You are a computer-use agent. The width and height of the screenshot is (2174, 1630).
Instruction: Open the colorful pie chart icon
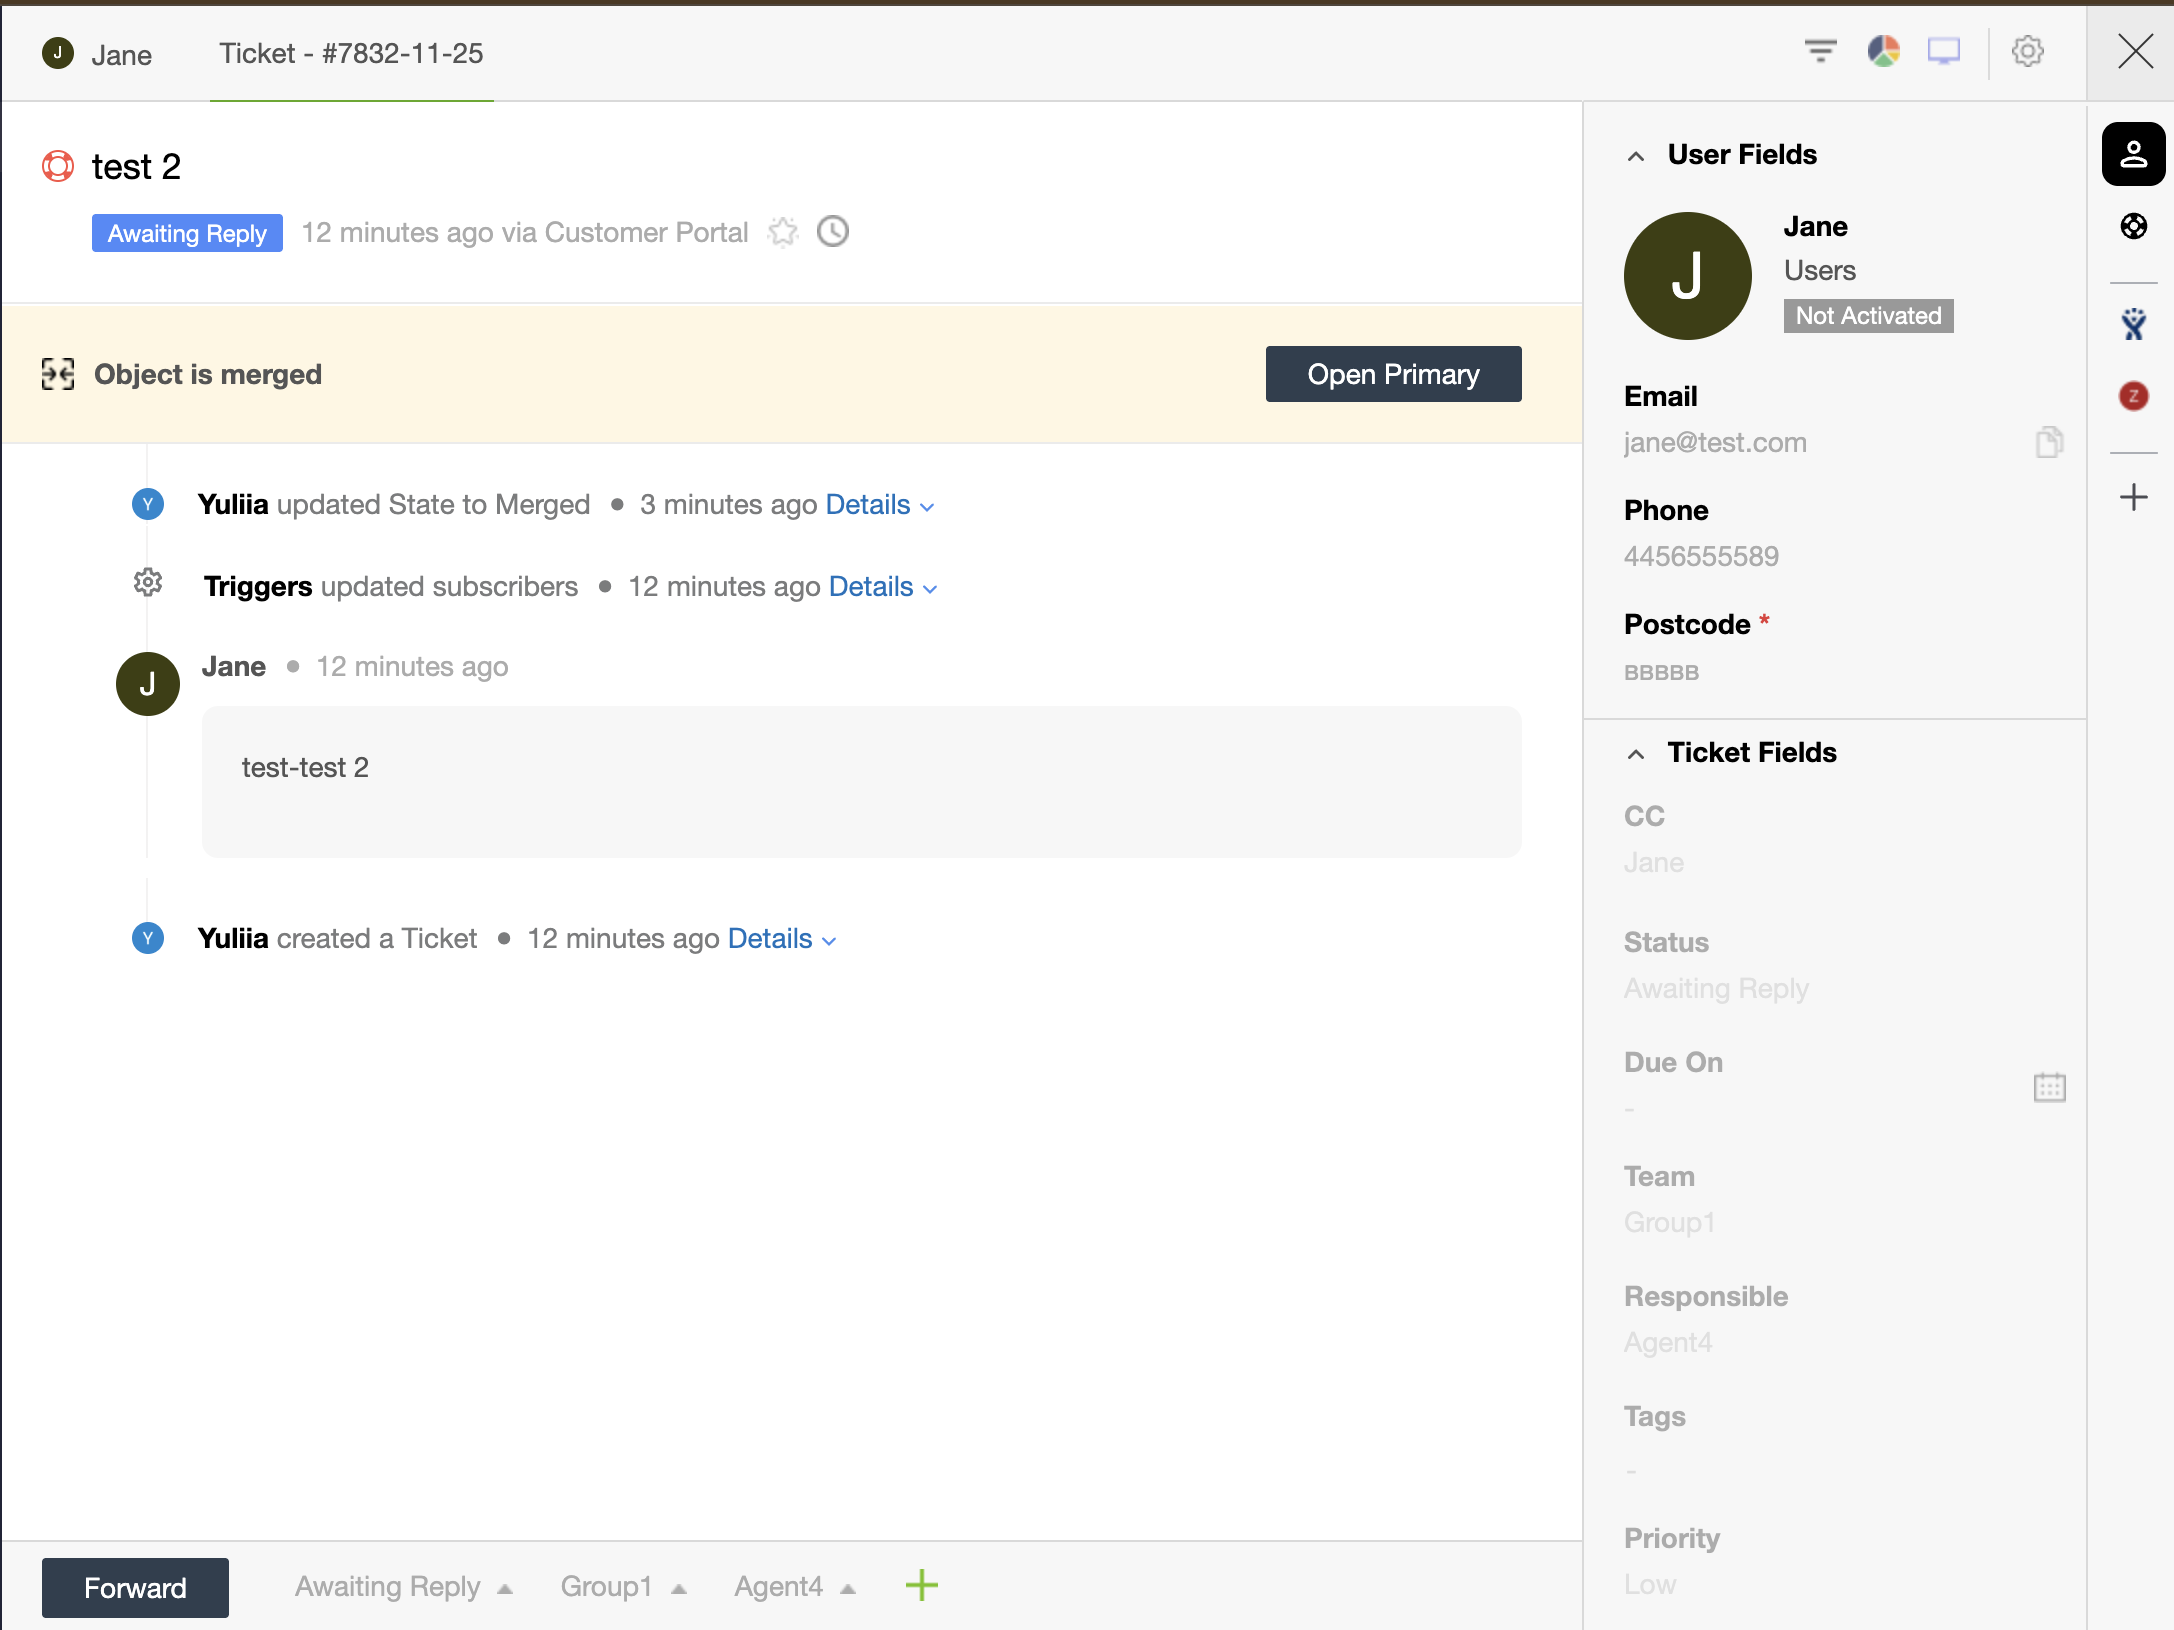[1883, 51]
